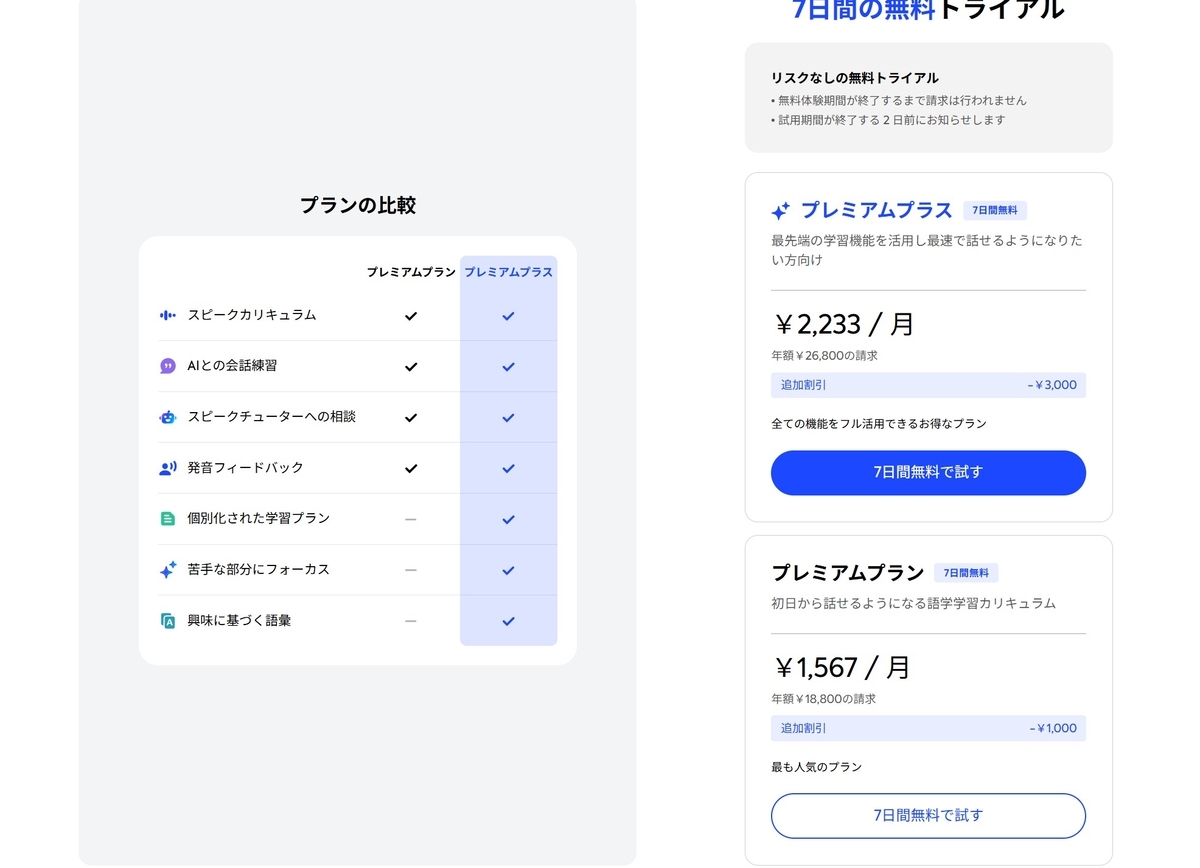Click the grey dash in 個別化された学習プラン row
This screenshot has height=868, width=1200.
point(410,519)
